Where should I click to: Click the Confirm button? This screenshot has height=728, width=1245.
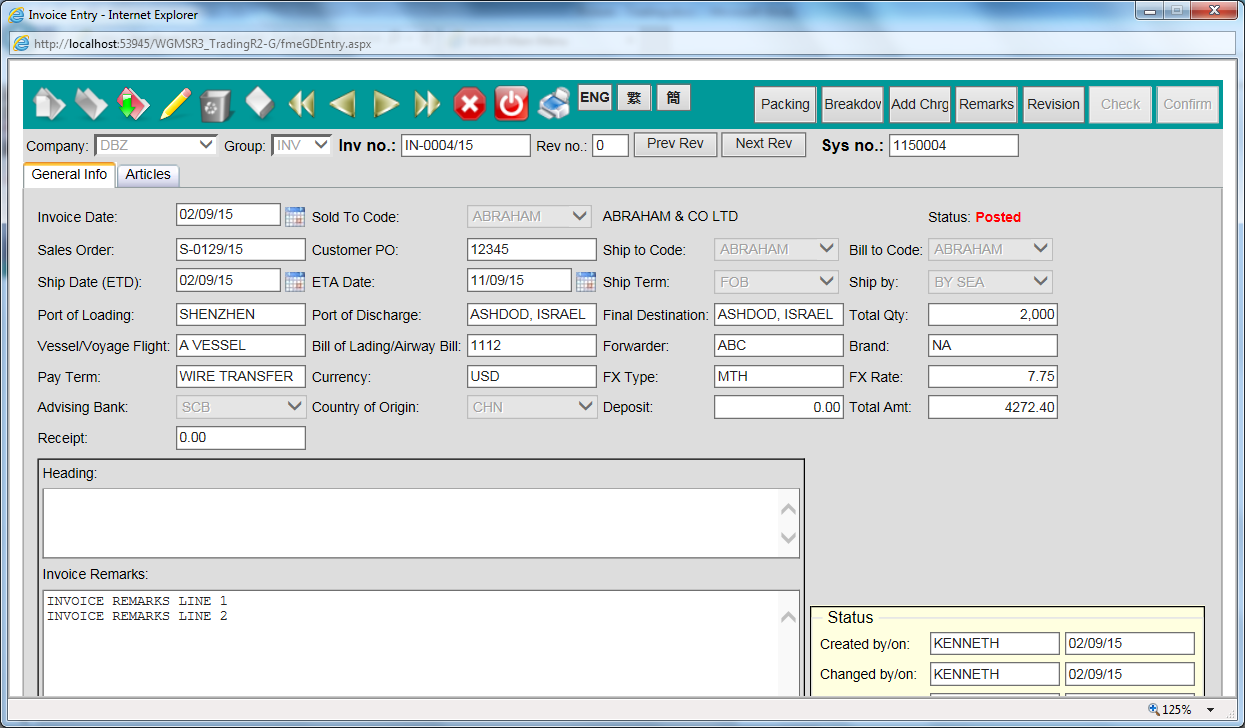point(1188,104)
